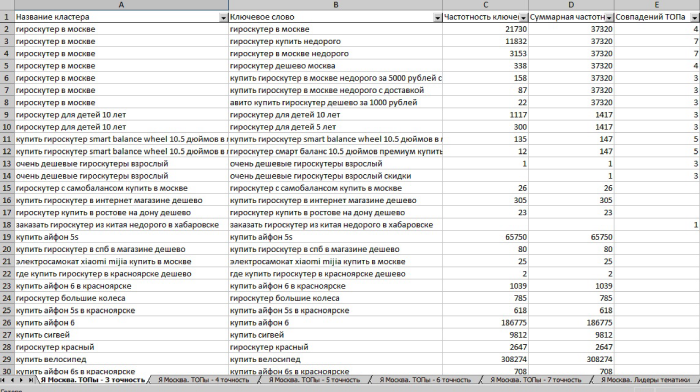Click frequency value 158
This screenshot has height=392, width=700.
click(x=485, y=78)
